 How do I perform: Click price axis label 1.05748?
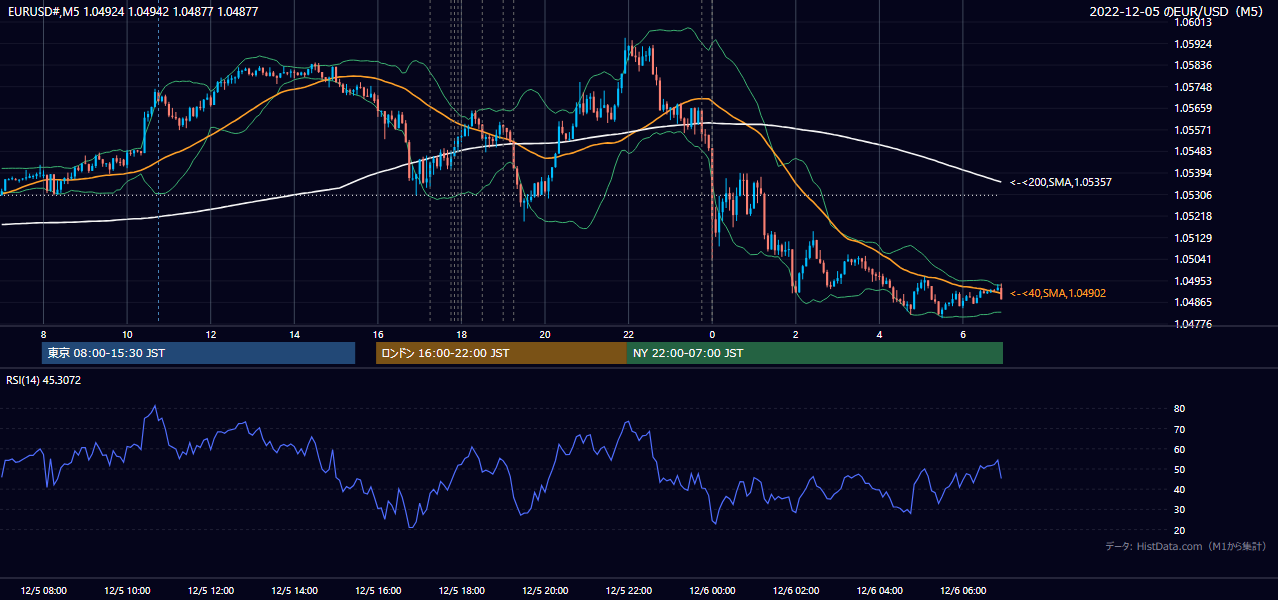click(x=1191, y=87)
